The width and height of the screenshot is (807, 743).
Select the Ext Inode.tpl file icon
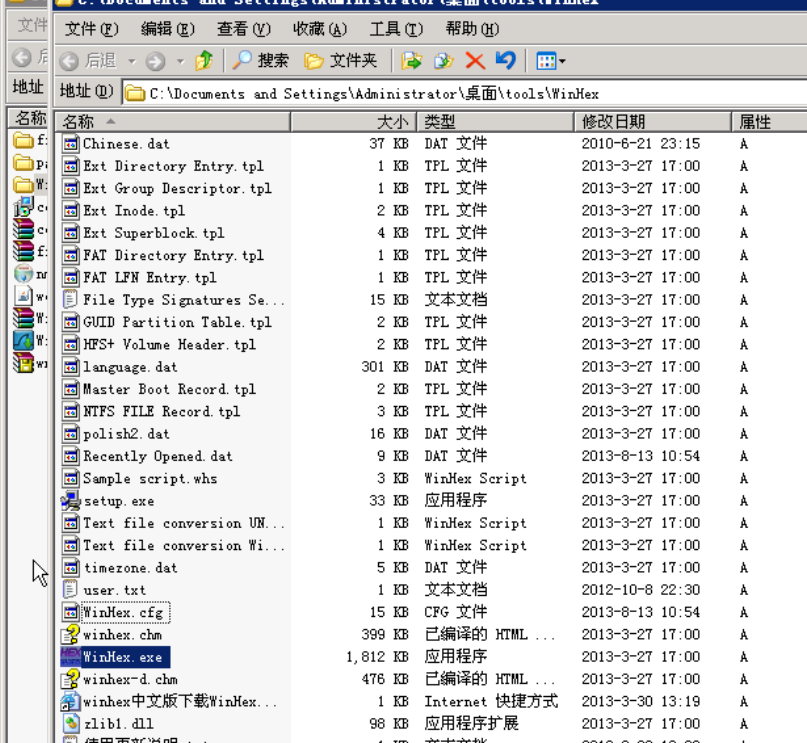pyautogui.click(x=71, y=210)
